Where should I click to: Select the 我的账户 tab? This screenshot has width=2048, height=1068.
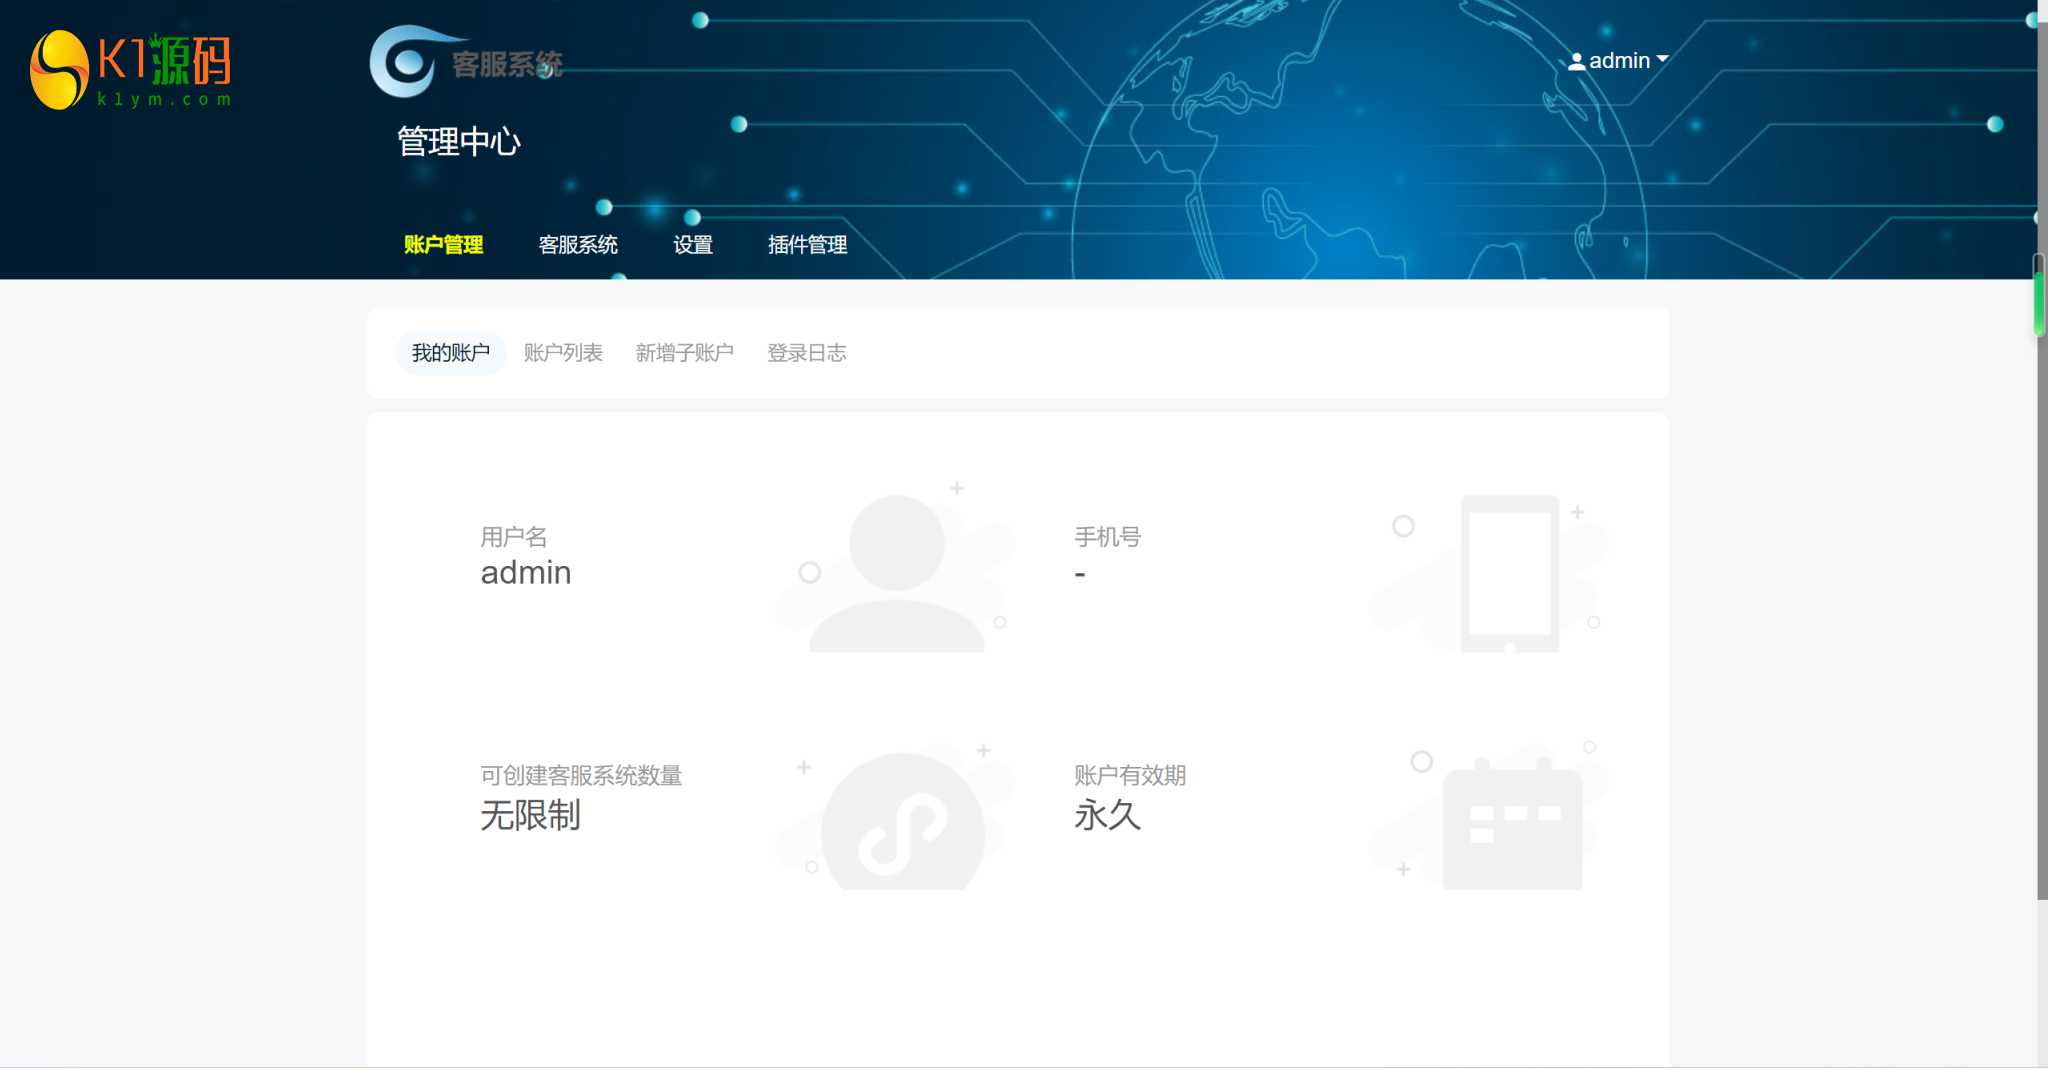[451, 352]
